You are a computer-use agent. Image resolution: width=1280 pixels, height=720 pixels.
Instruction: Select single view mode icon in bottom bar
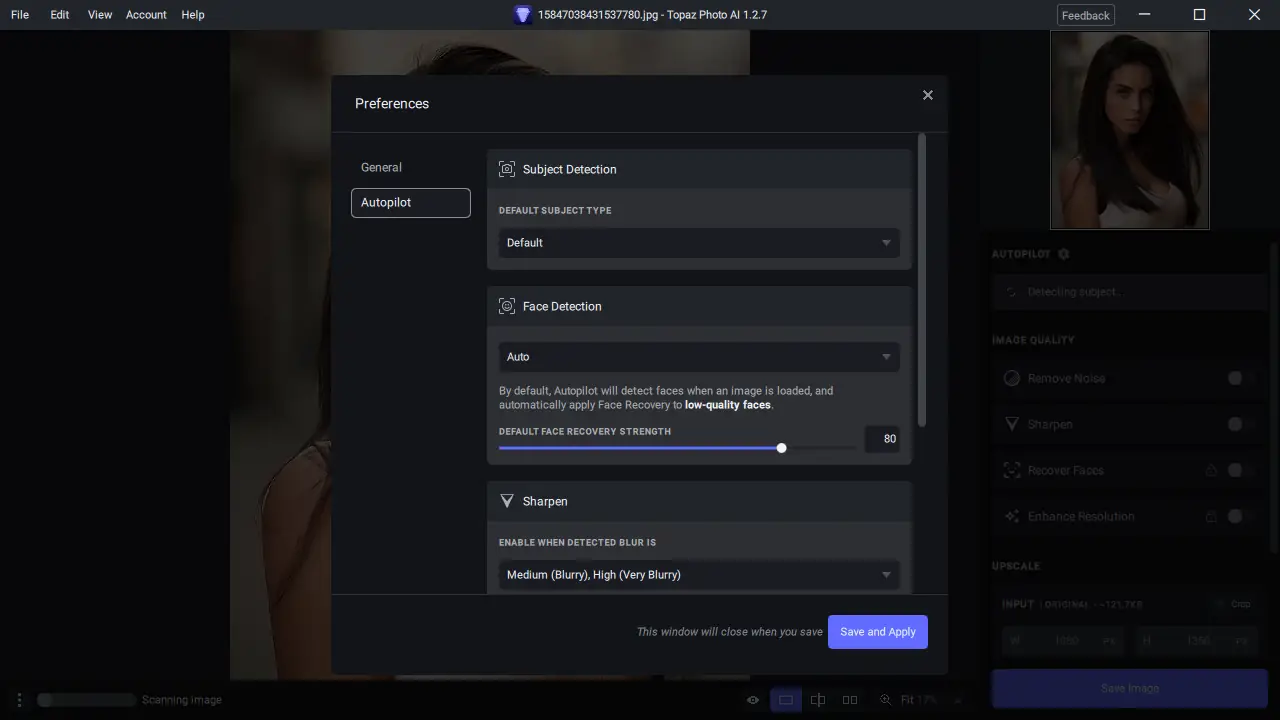coord(786,700)
